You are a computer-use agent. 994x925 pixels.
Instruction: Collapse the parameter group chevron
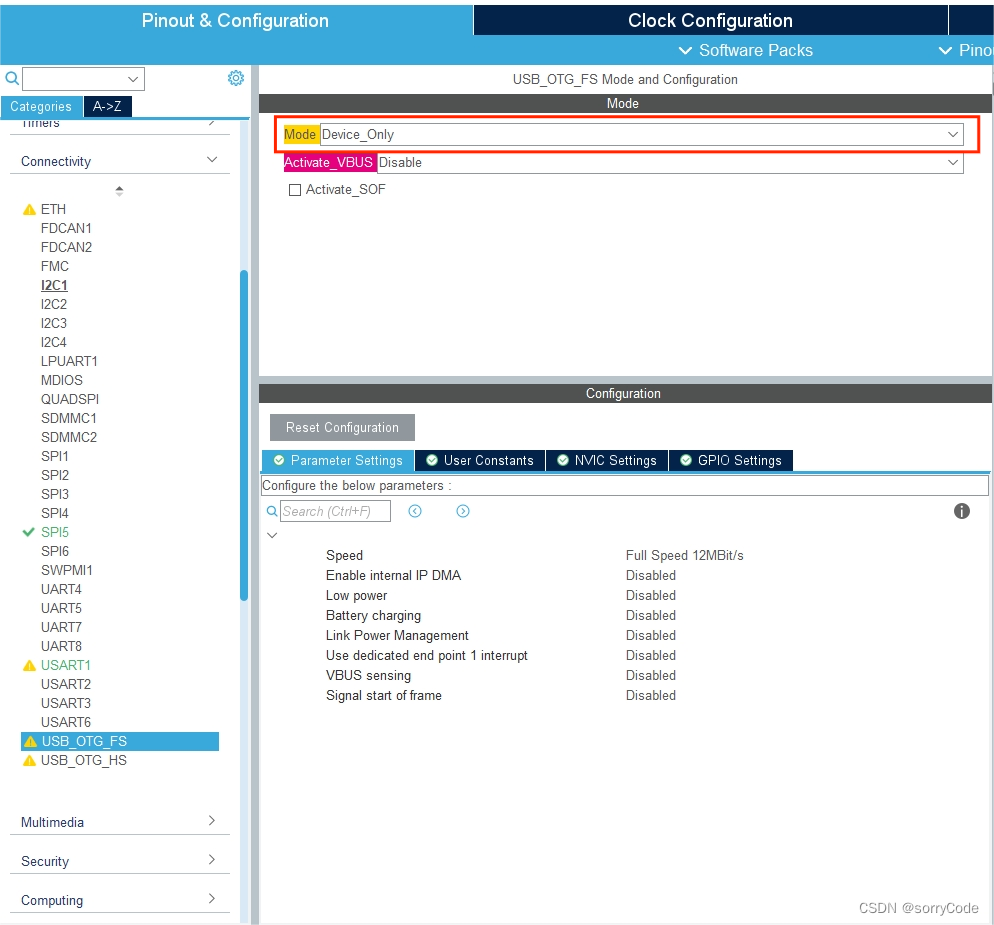(272, 535)
